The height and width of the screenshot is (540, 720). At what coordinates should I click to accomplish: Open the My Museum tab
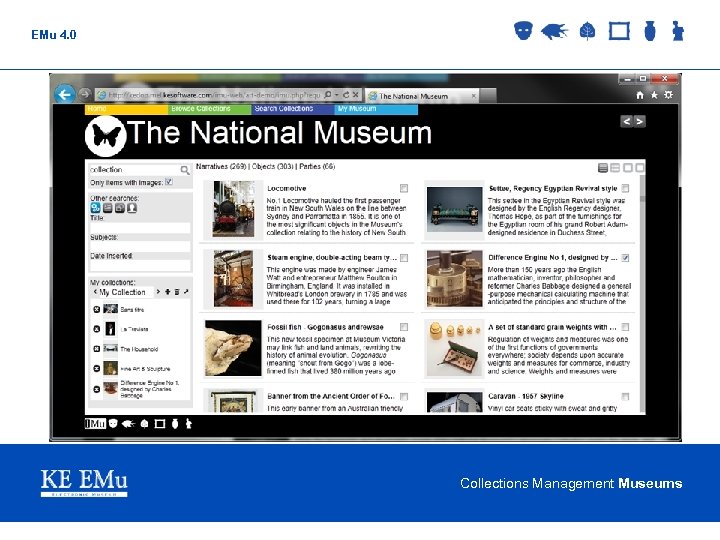(x=376, y=109)
